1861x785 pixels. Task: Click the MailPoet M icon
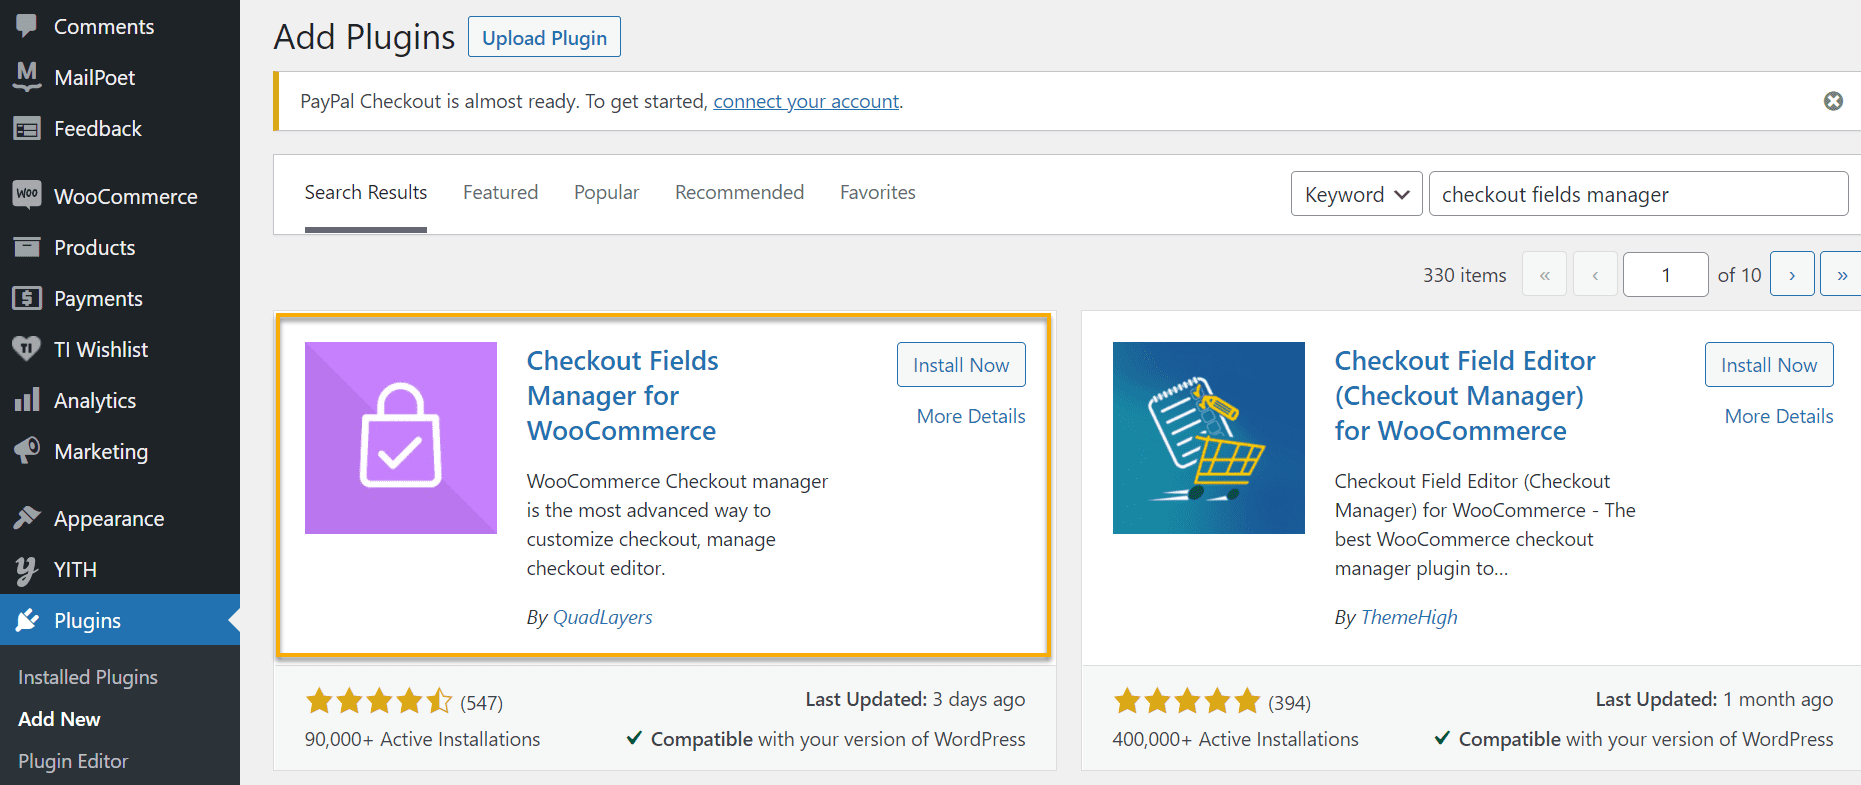coord(27,76)
